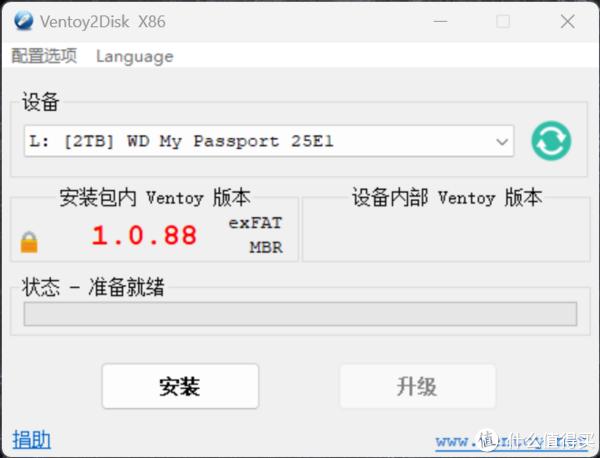Click the MBR partition style label

pyautogui.click(x=266, y=248)
